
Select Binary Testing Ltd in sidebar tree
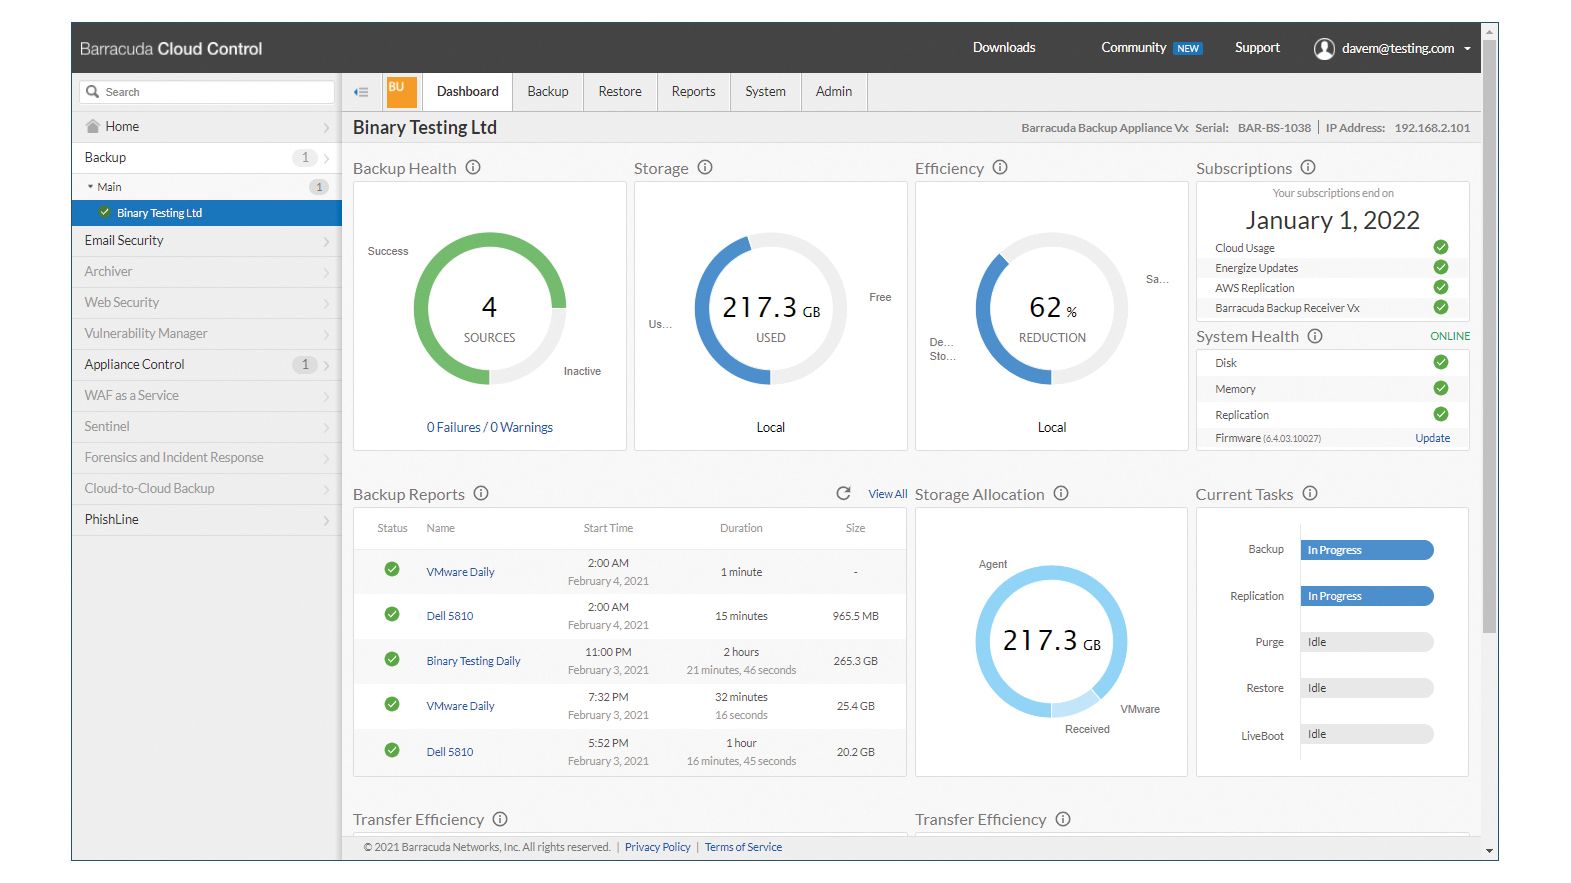click(159, 213)
